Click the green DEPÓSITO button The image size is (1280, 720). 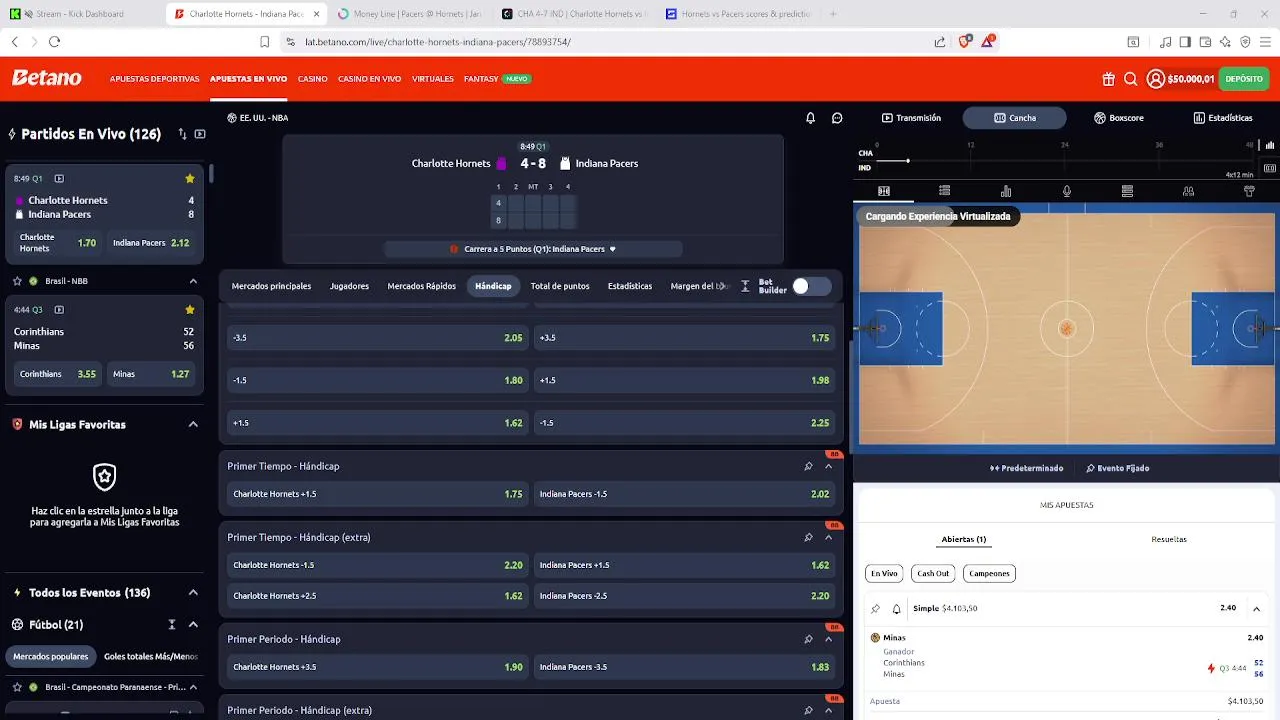click(x=1244, y=79)
